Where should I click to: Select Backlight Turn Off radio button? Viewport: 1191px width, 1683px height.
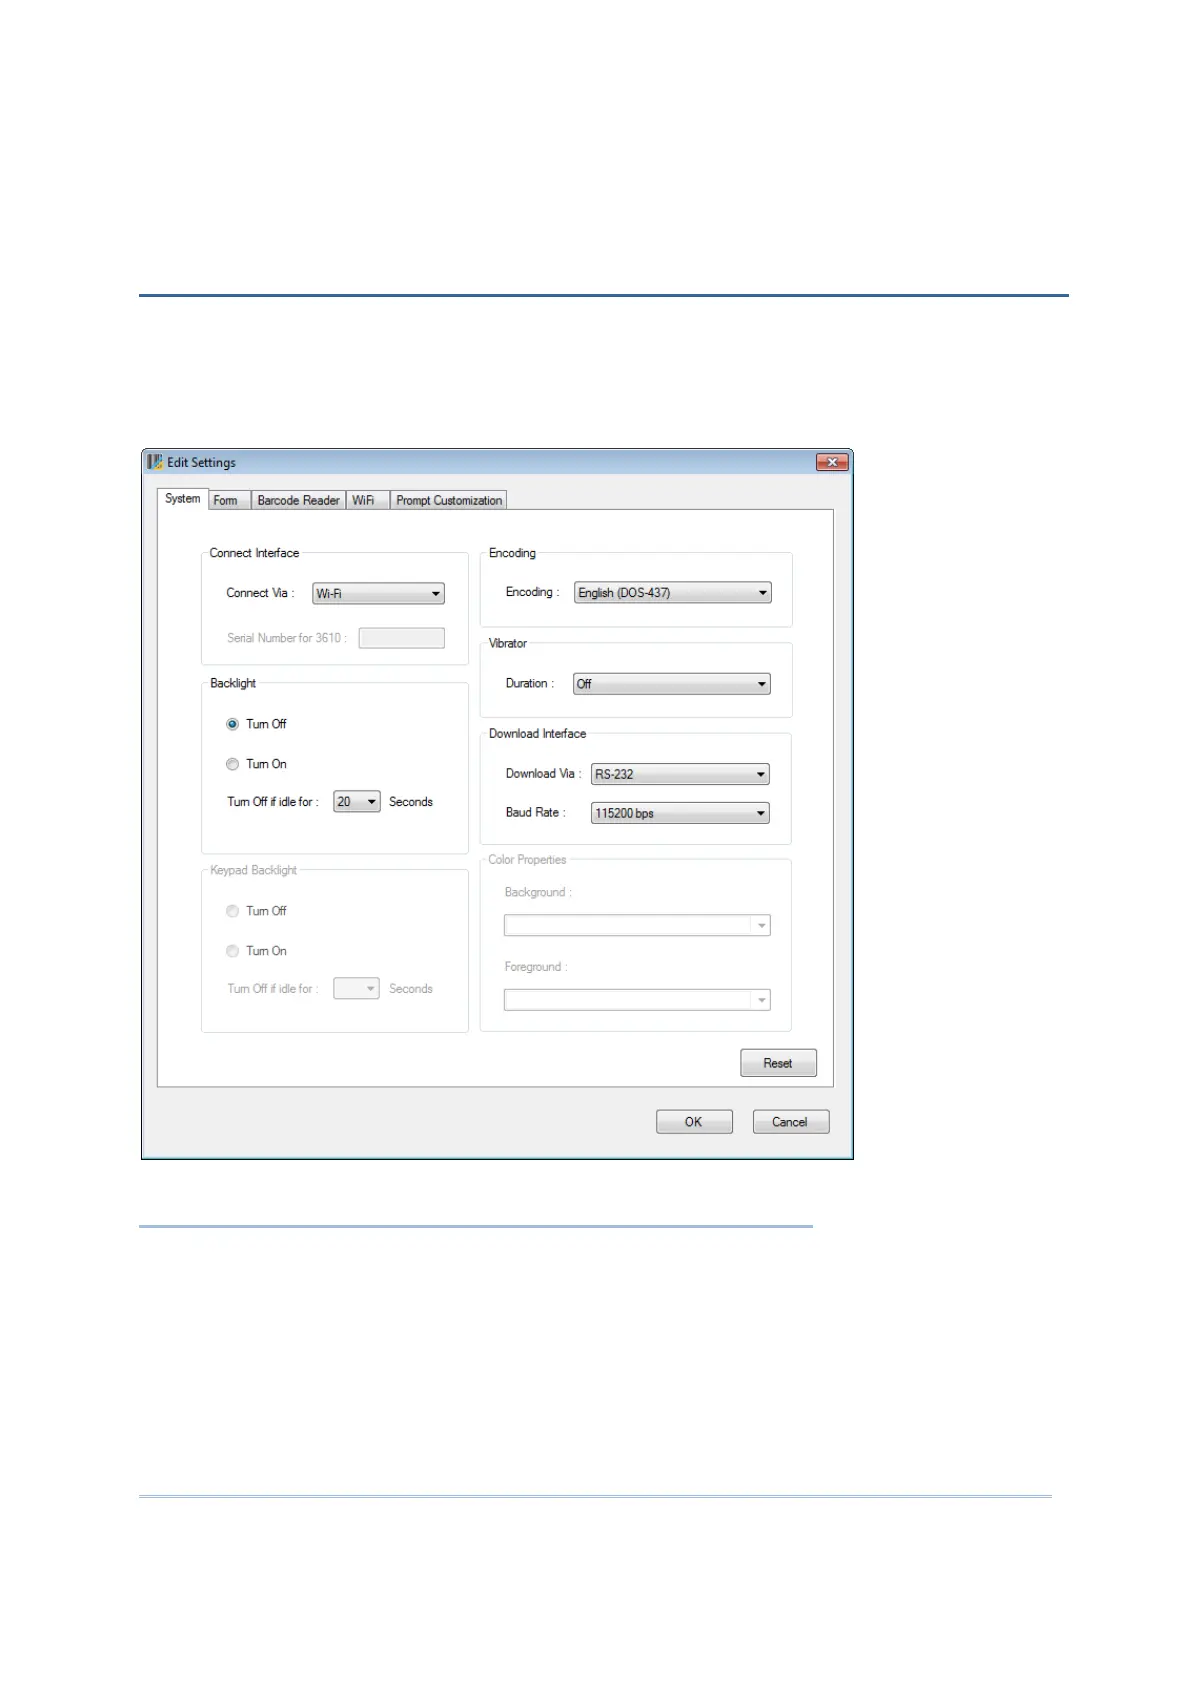point(232,724)
